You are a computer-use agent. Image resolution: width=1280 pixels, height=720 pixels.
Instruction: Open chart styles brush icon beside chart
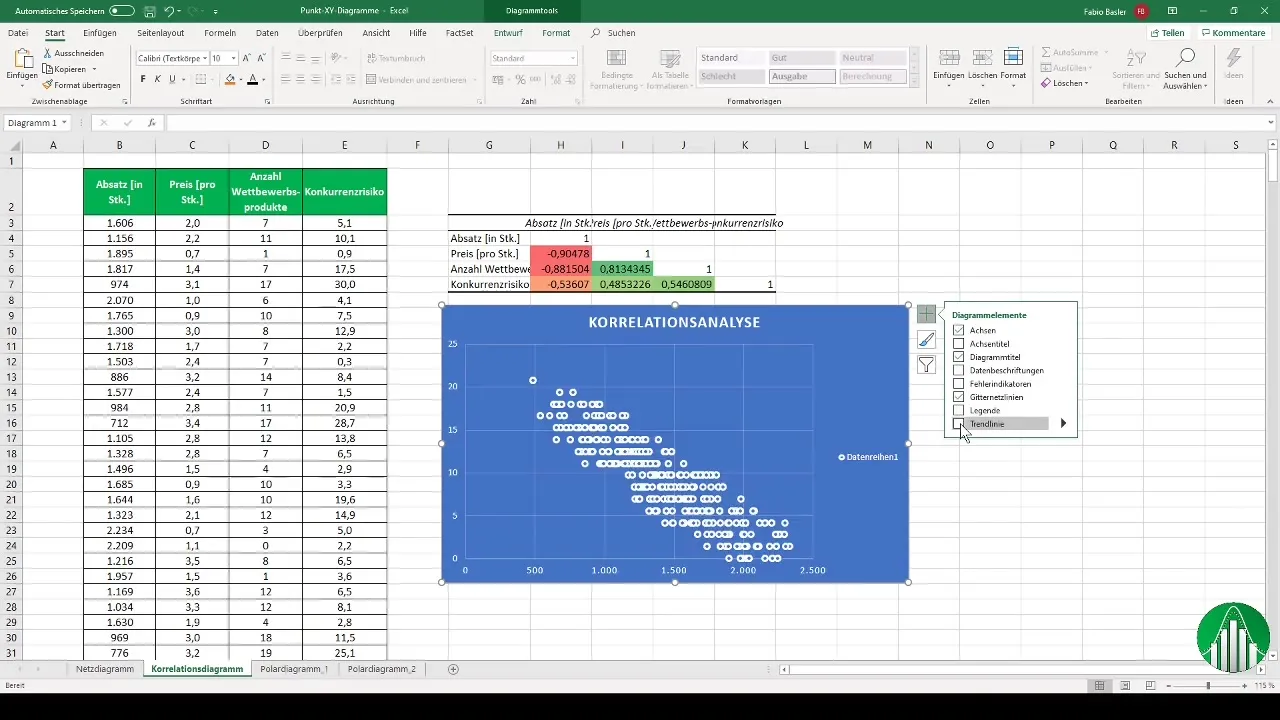(926, 340)
